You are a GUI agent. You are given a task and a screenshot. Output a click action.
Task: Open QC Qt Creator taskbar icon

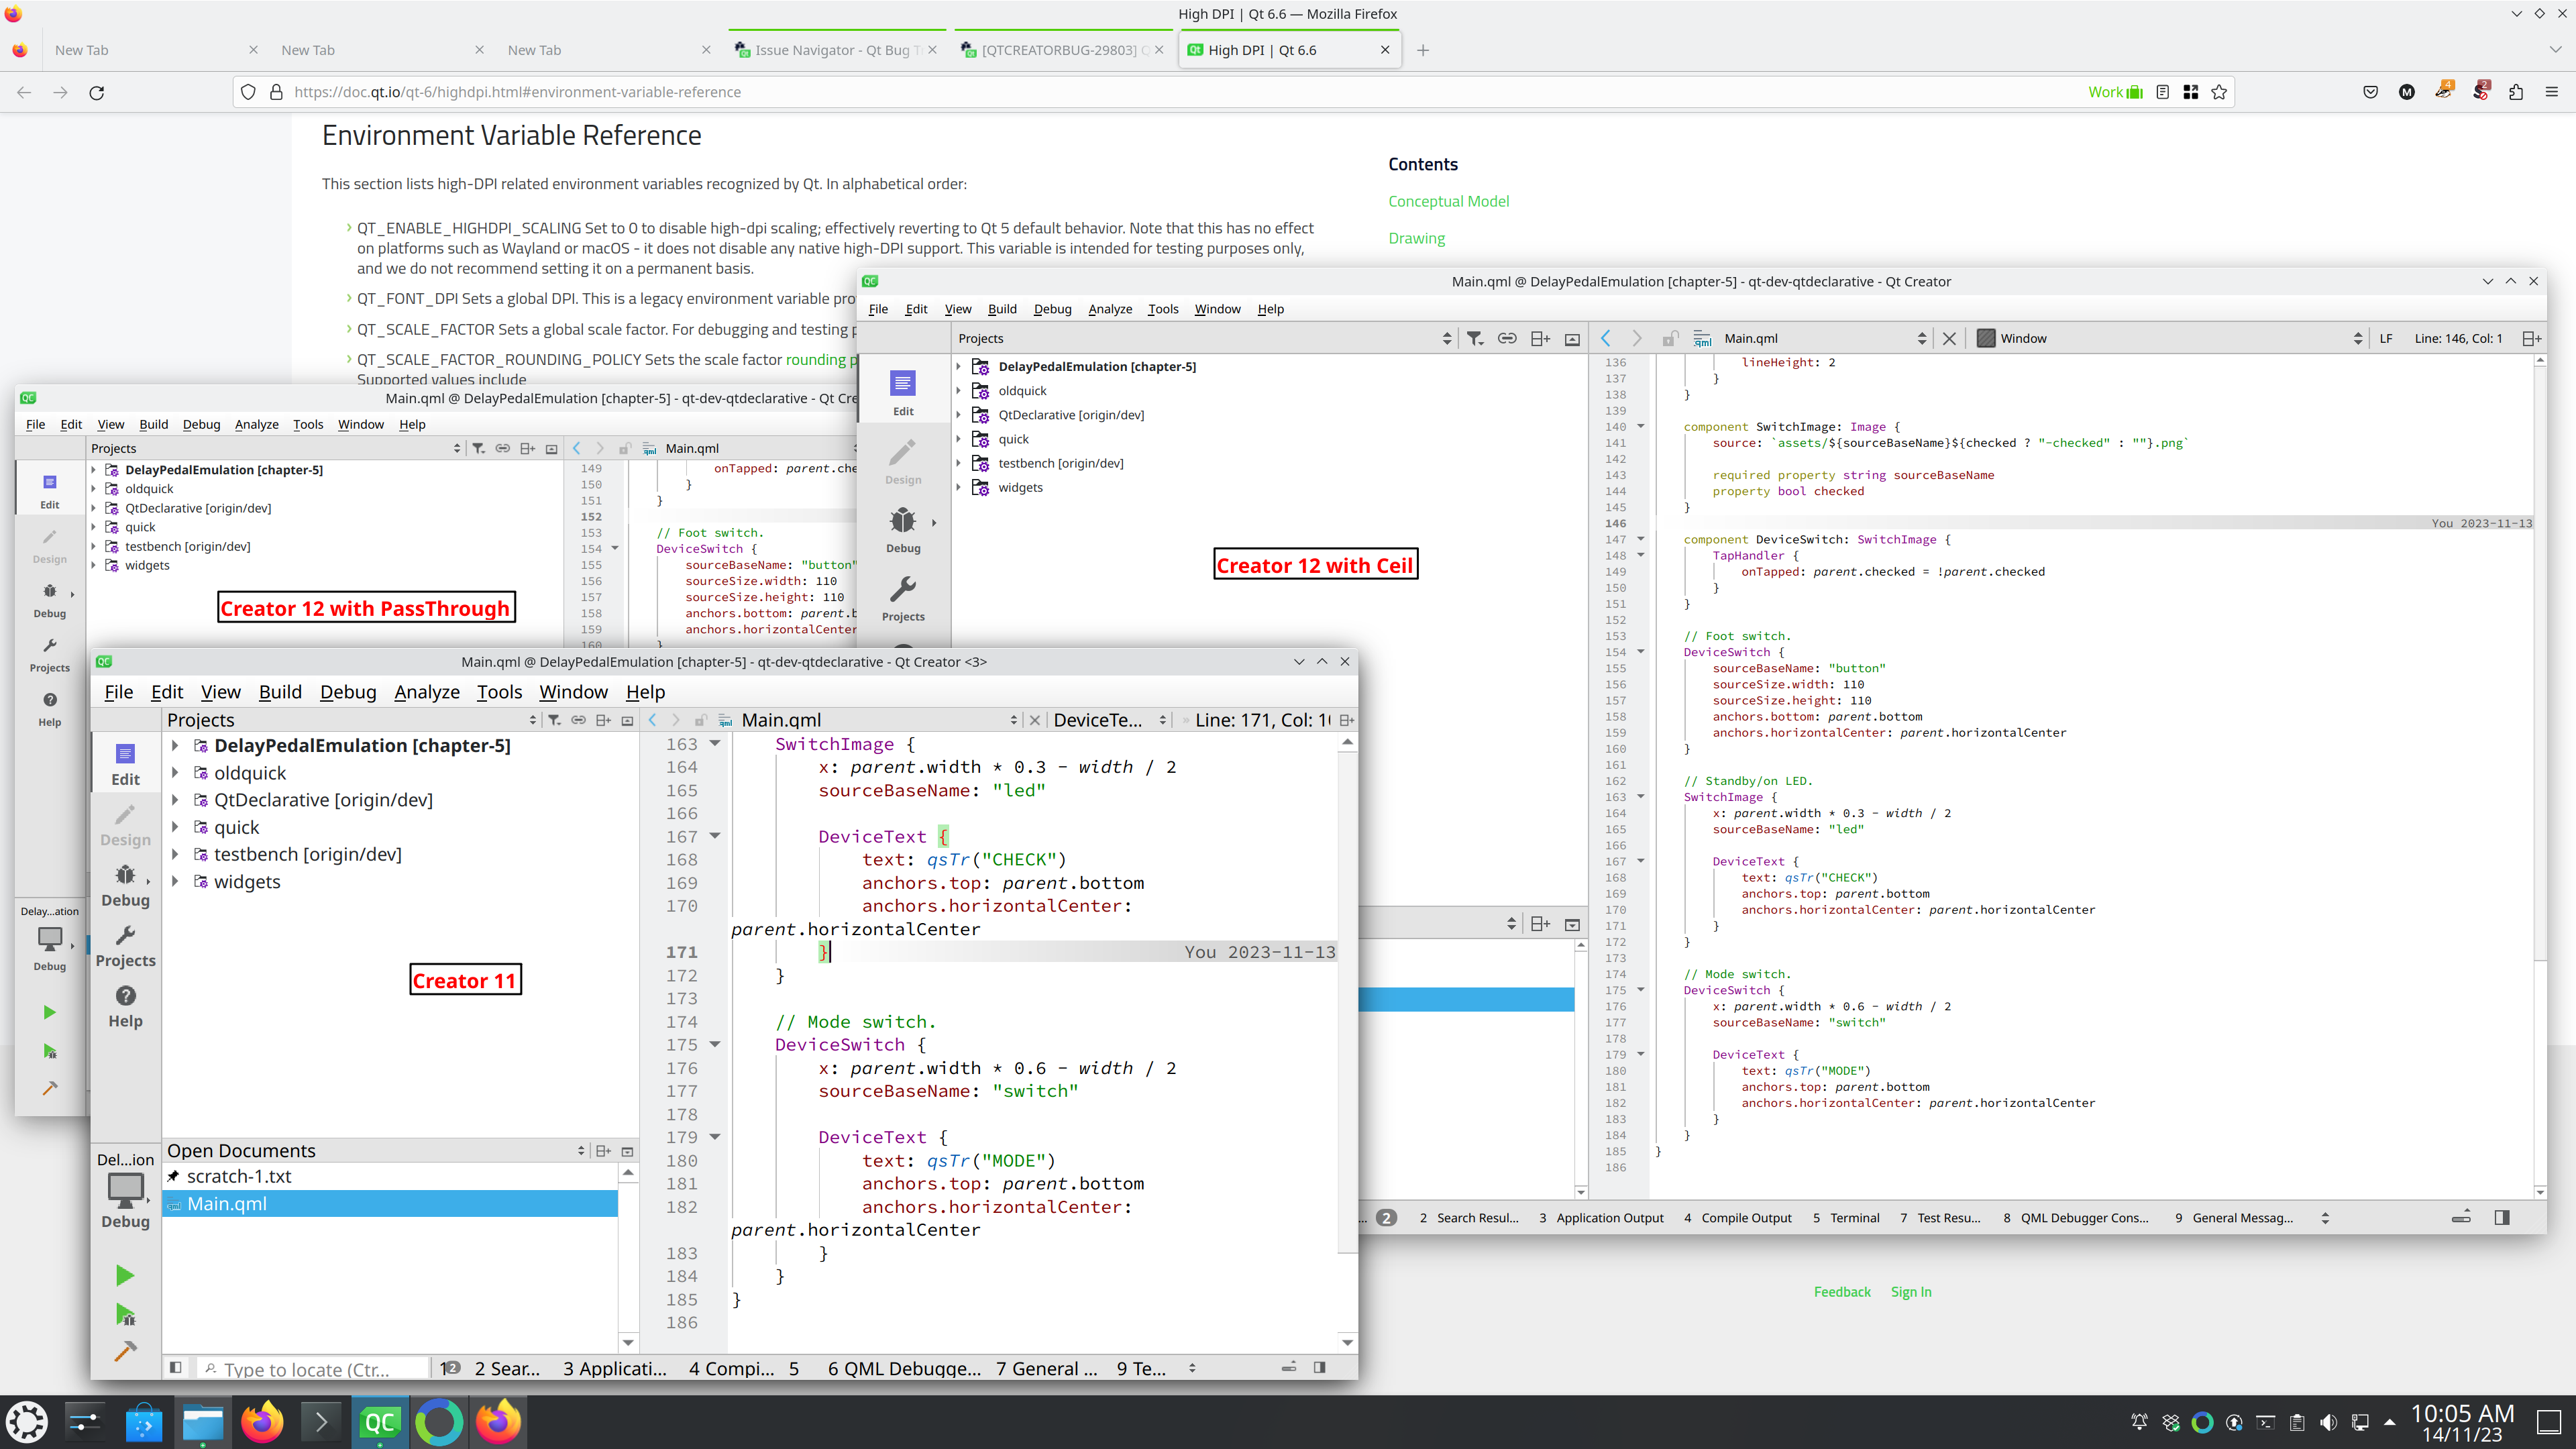pyautogui.click(x=380, y=1422)
